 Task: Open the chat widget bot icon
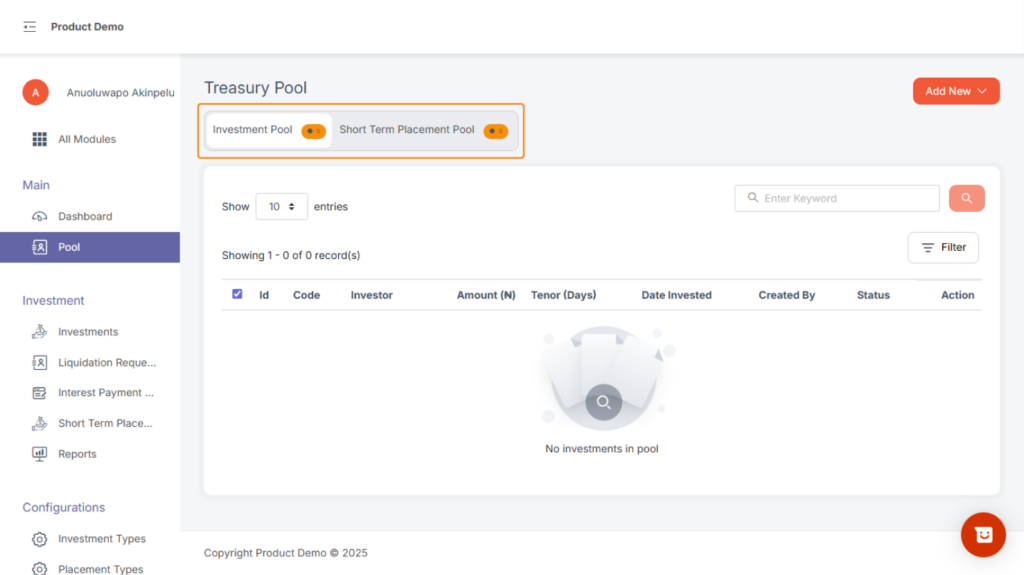(982, 535)
